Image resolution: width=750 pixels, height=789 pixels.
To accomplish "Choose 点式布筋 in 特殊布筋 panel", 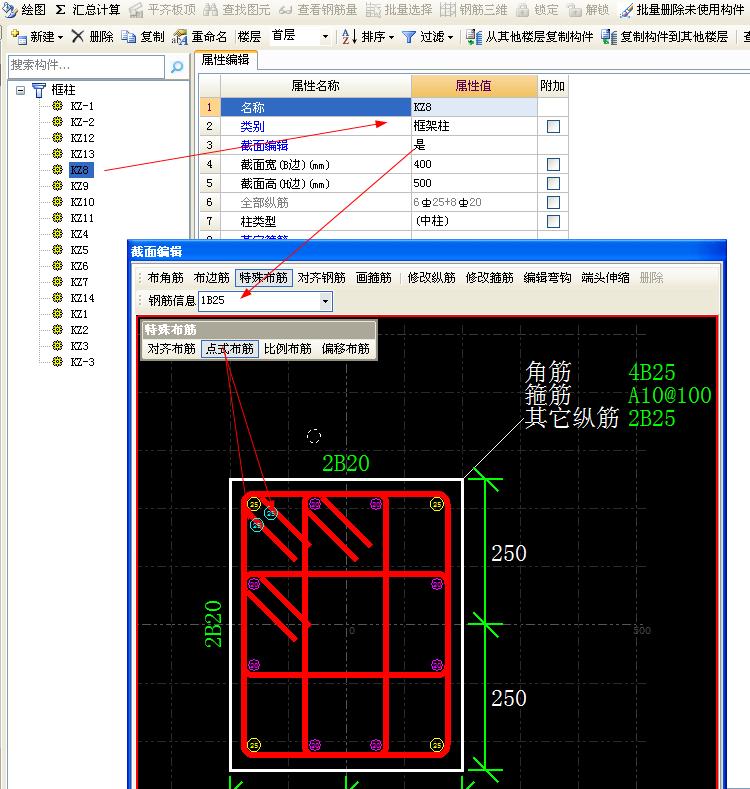I will (230, 349).
